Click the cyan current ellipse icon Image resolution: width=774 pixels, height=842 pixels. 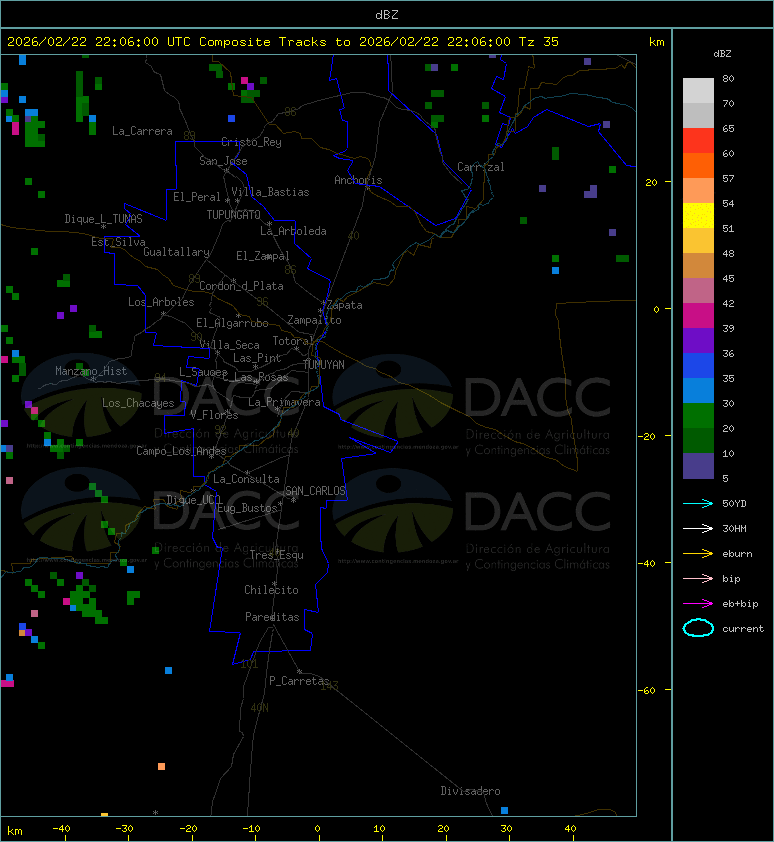tap(698, 628)
